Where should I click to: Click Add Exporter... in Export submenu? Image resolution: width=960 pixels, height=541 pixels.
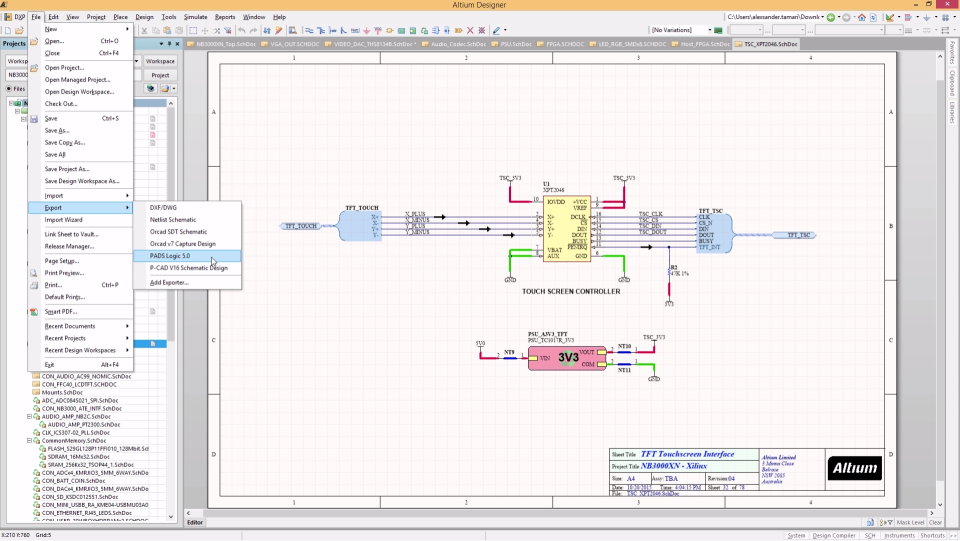tap(187, 283)
